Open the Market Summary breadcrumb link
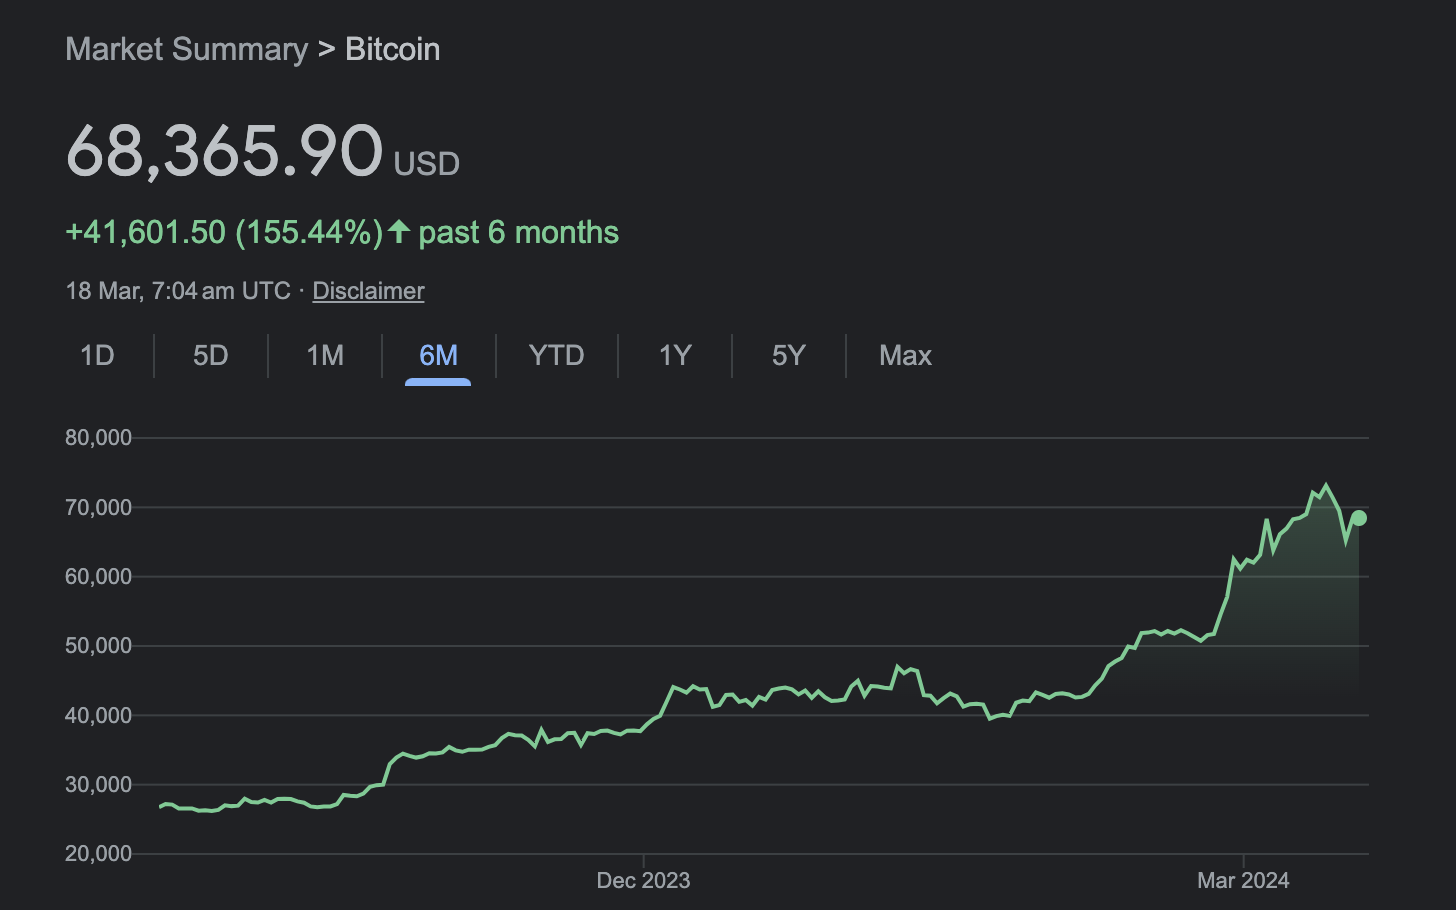The width and height of the screenshot is (1456, 910). 186,49
